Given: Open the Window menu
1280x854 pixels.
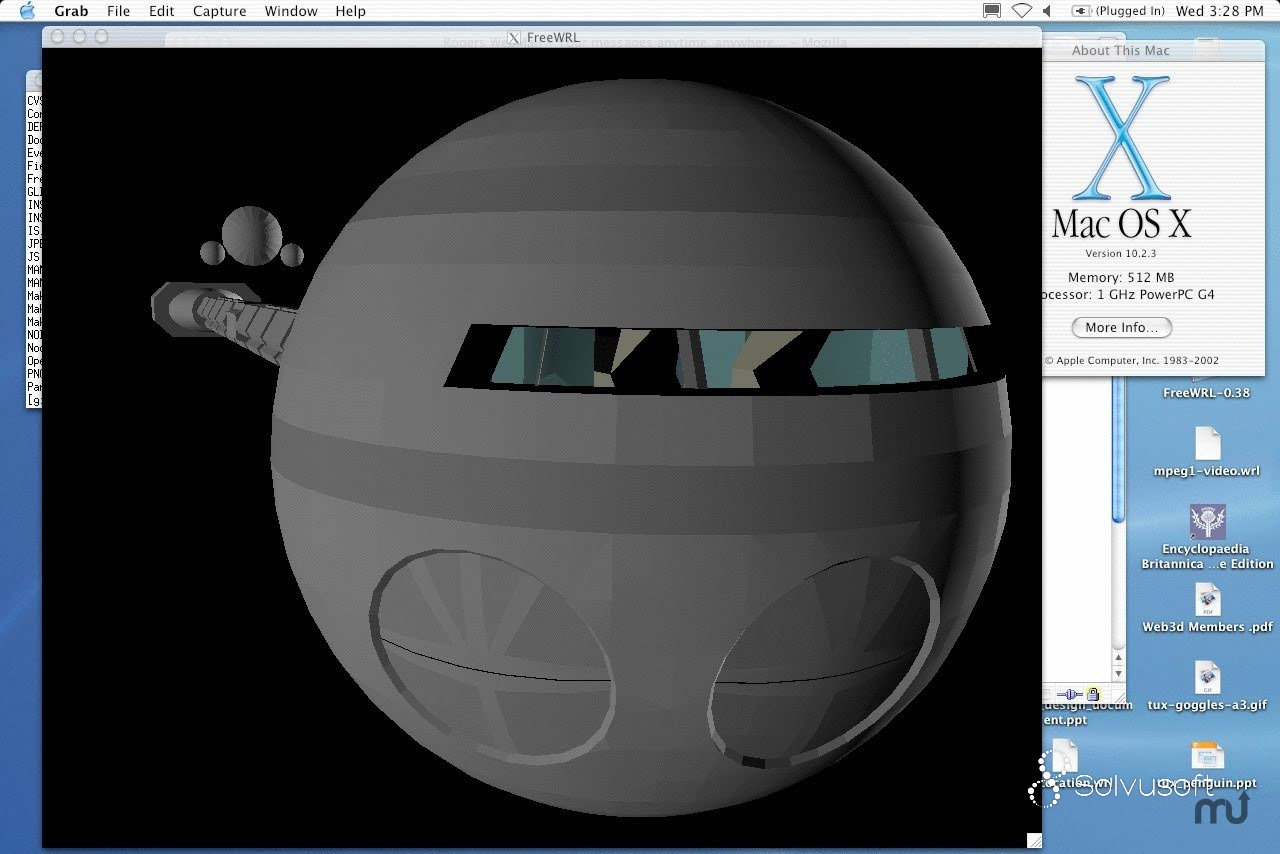Looking at the screenshot, I should [291, 11].
